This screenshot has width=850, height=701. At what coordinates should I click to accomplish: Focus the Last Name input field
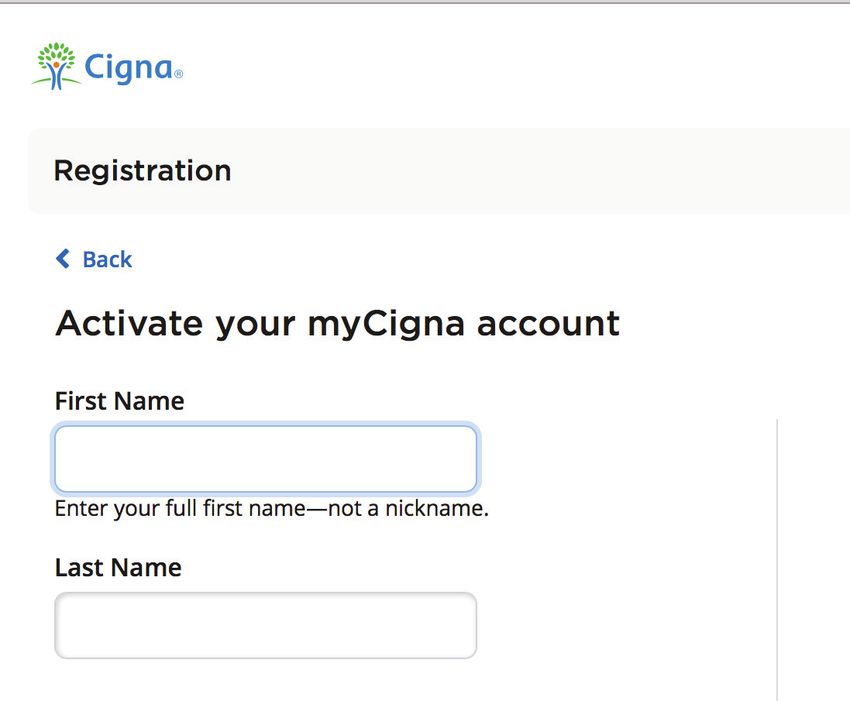pyautogui.click(x=266, y=625)
